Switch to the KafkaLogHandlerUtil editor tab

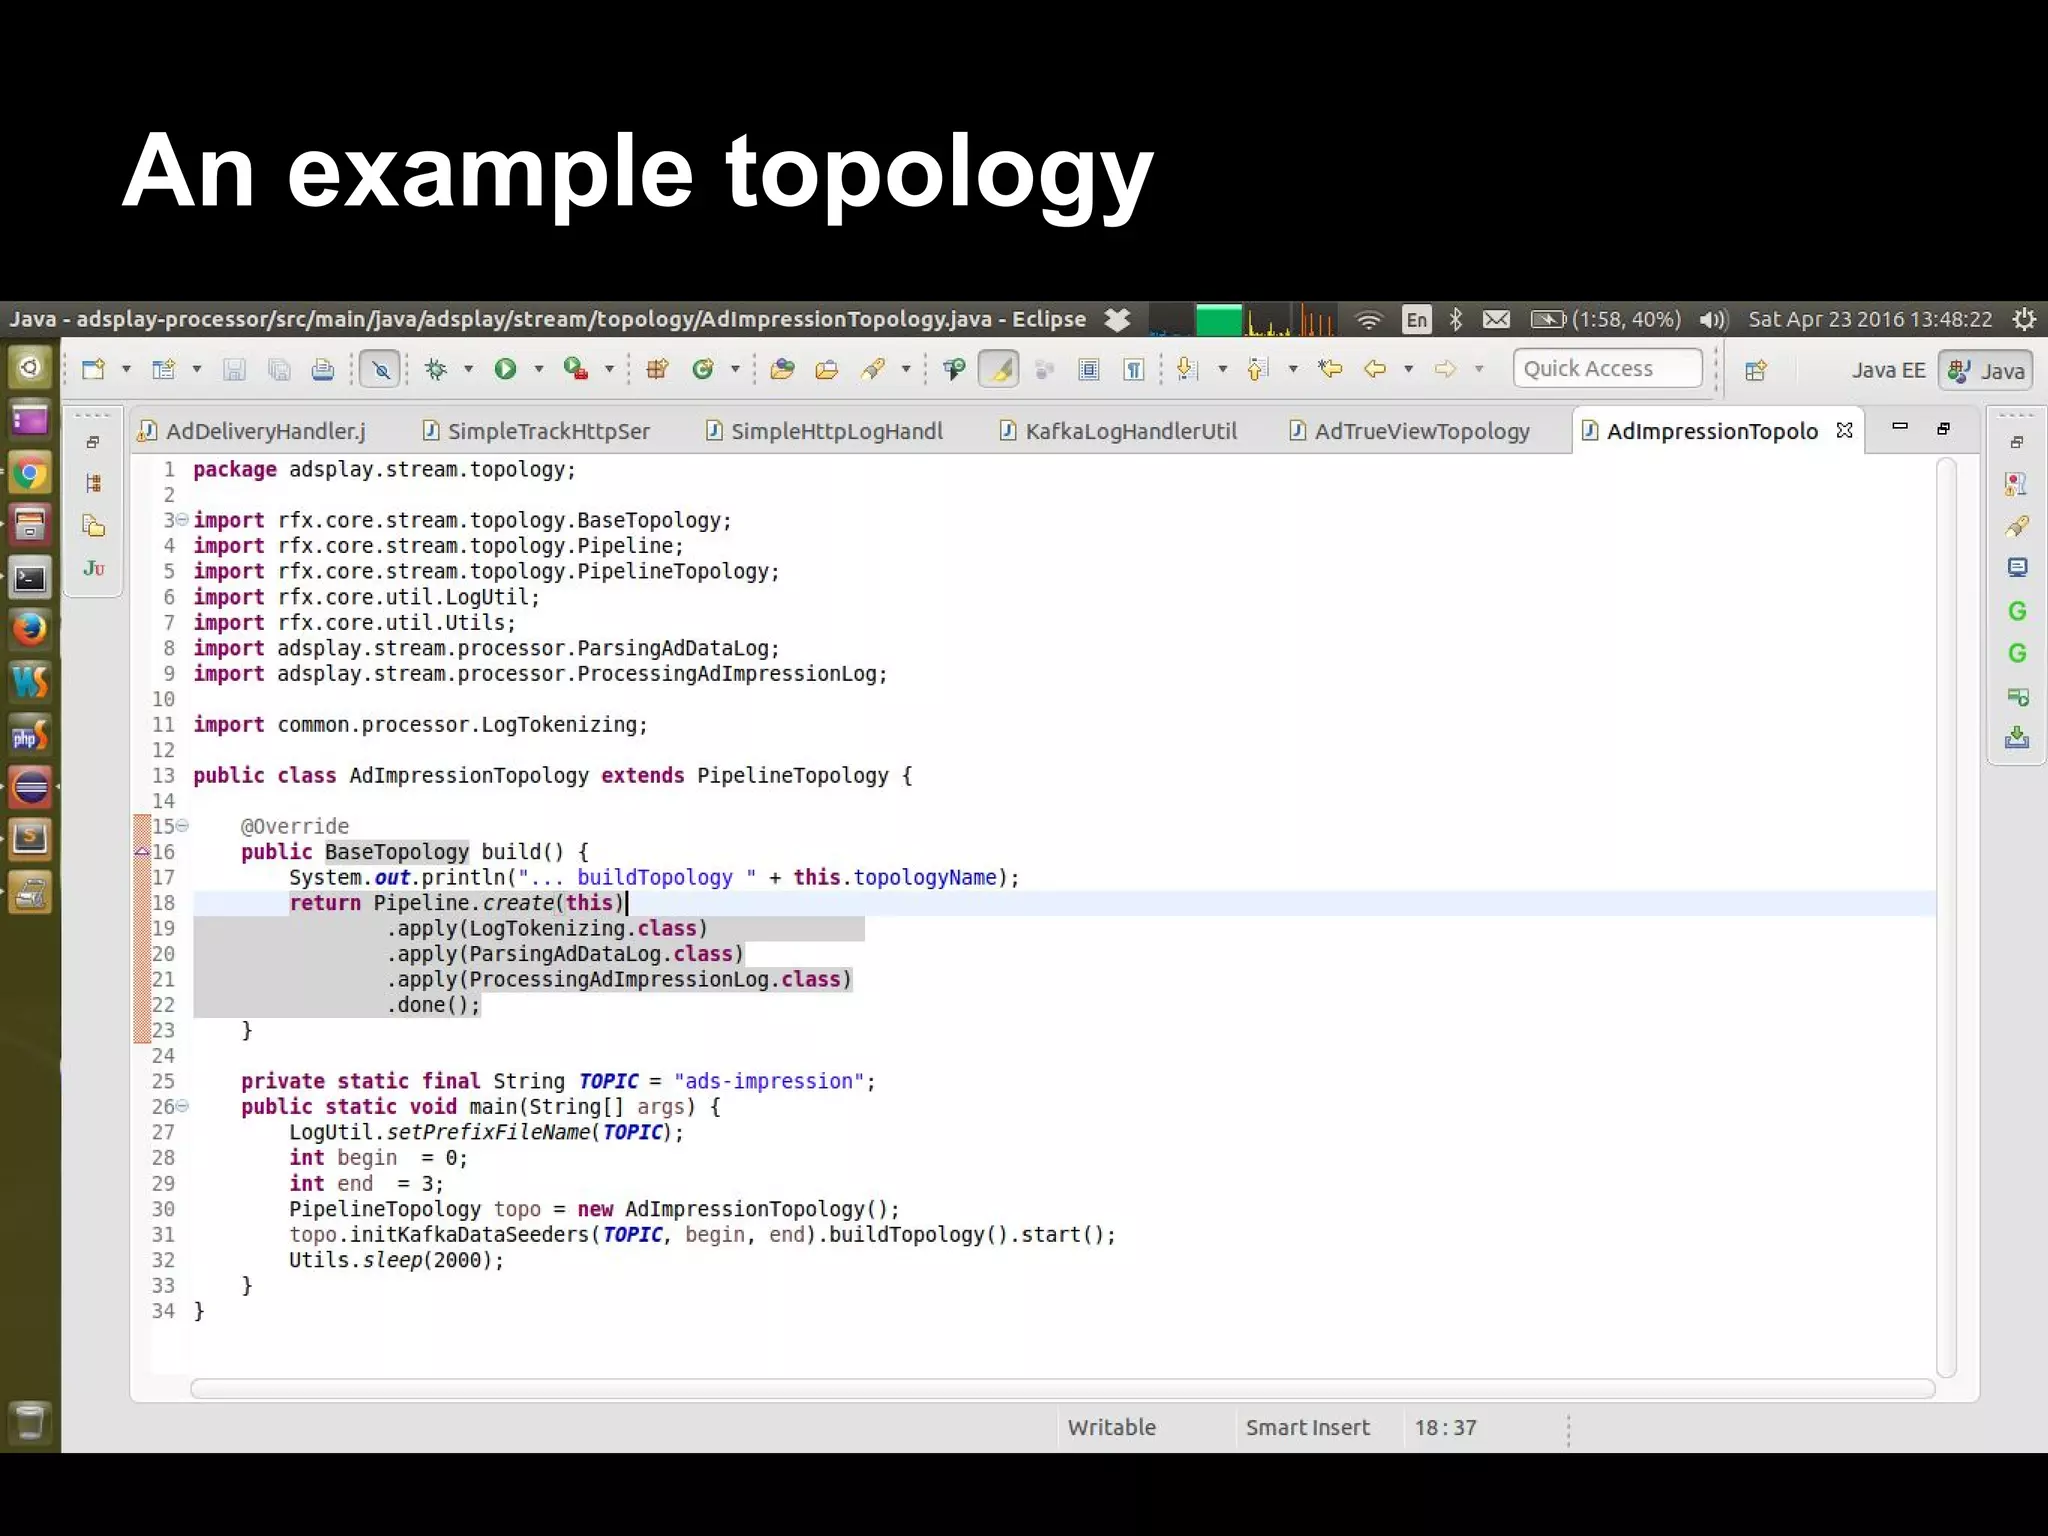click(x=1130, y=431)
